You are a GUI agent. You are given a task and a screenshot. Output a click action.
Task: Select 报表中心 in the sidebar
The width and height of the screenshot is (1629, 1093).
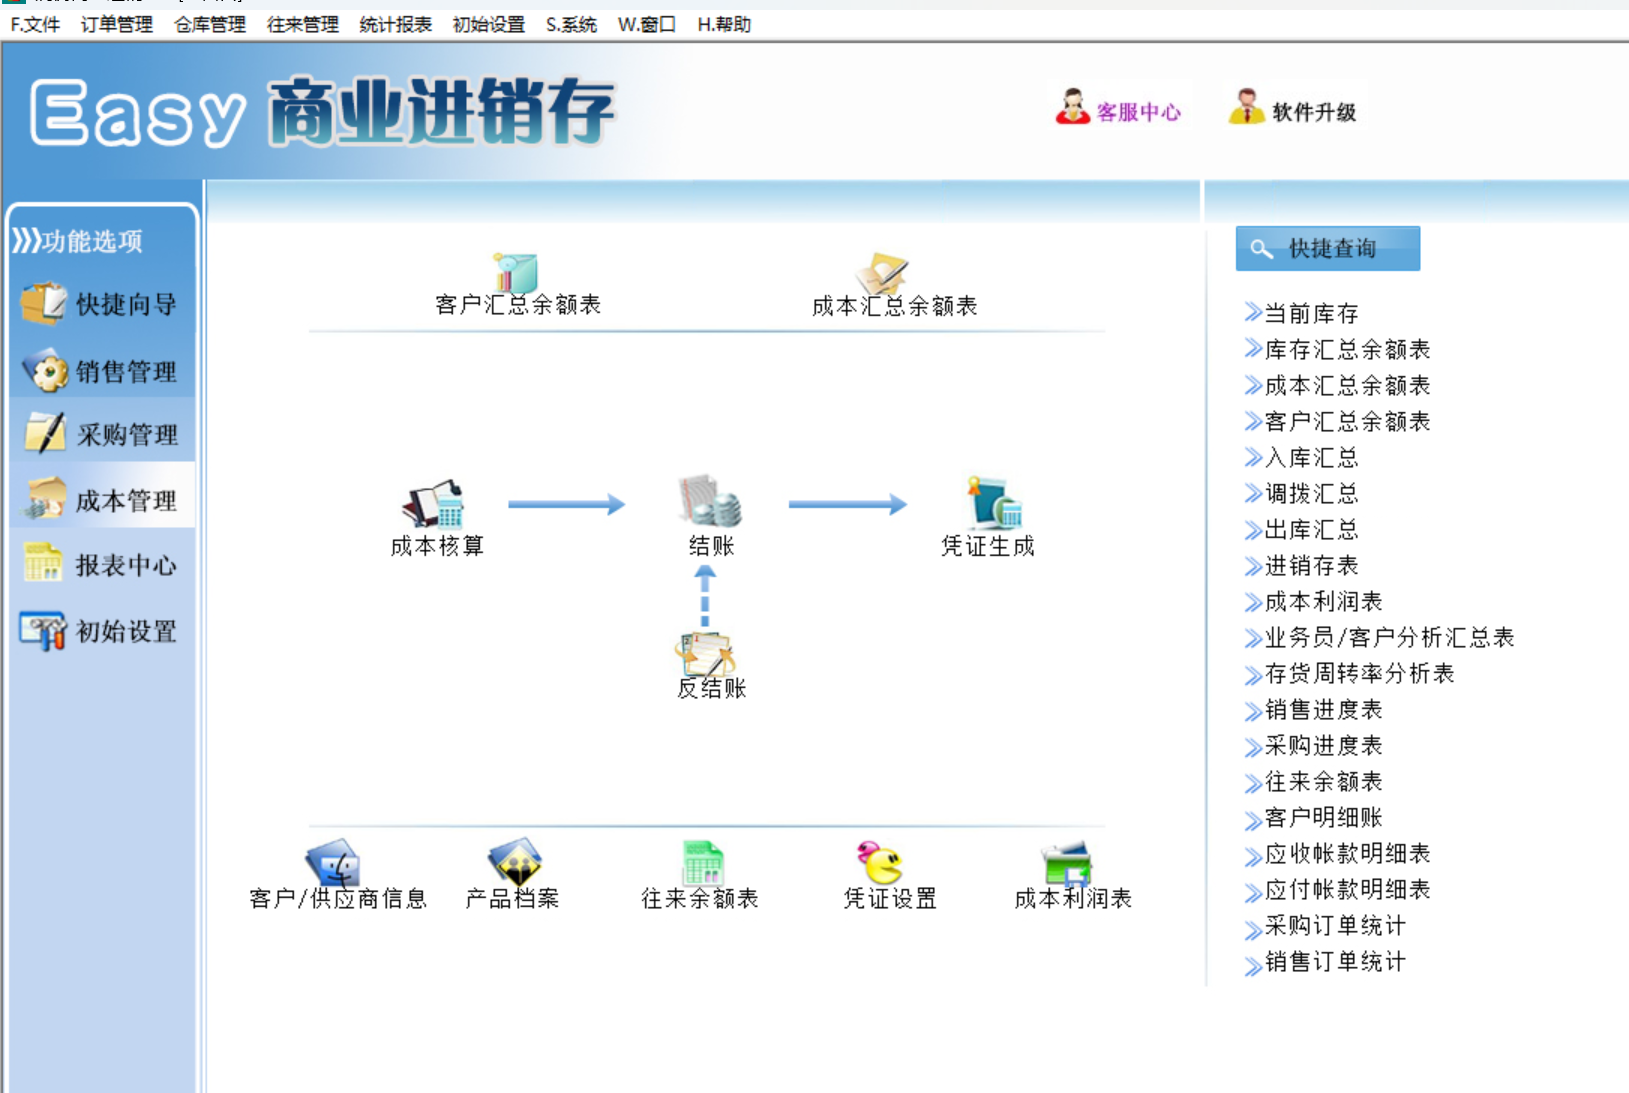(101, 565)
